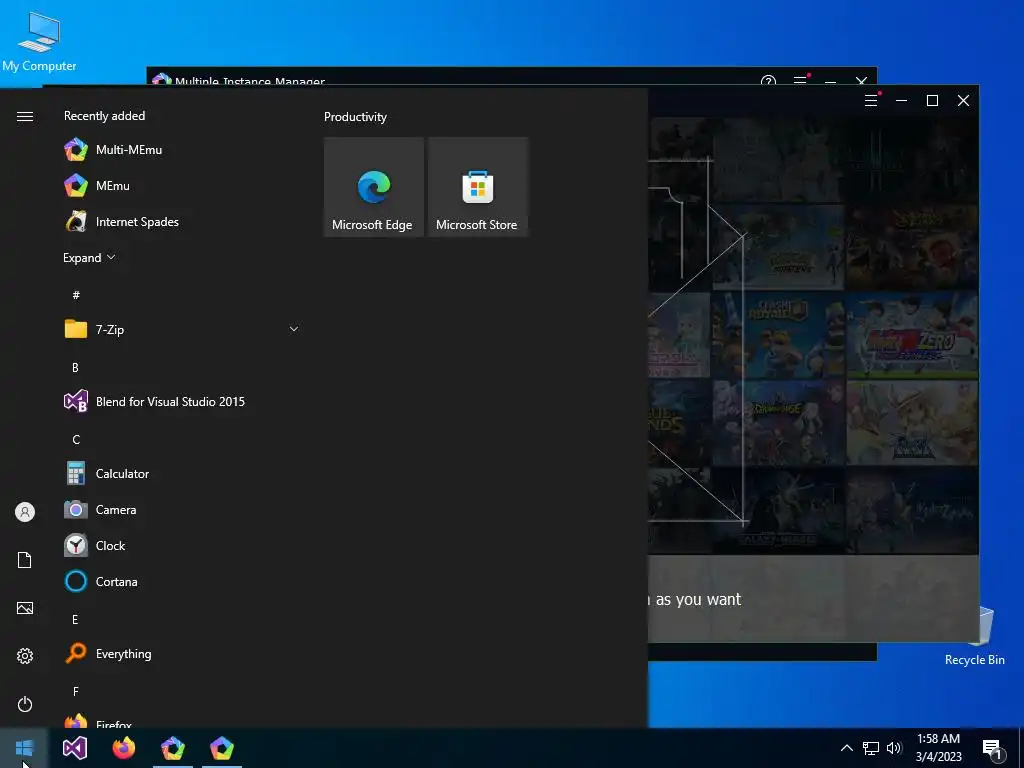Jump to letter B header
The width and height of the screenshot is (1024, 768).
(x=75, y=368)
